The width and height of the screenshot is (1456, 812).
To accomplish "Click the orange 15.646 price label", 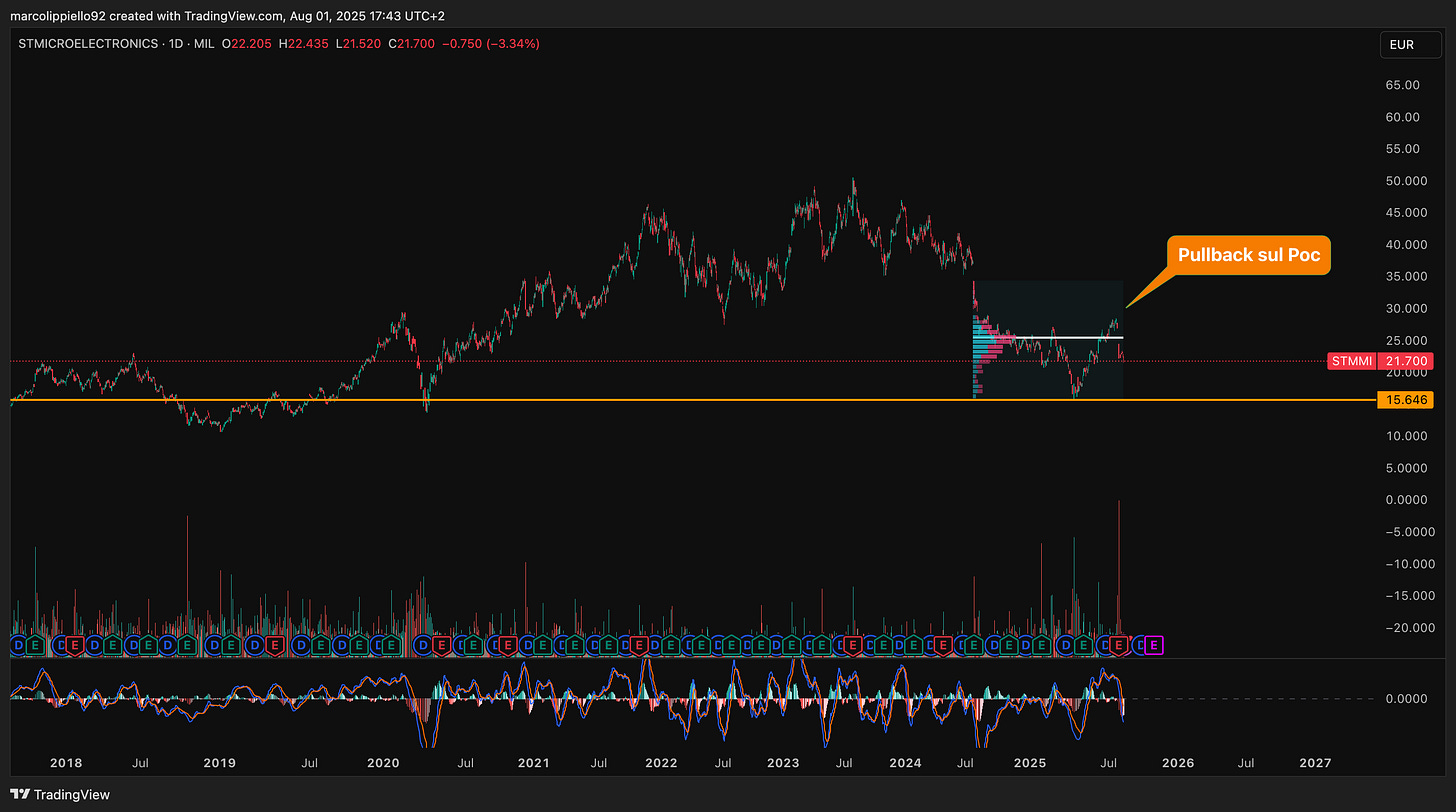I will pos(1406,400).
